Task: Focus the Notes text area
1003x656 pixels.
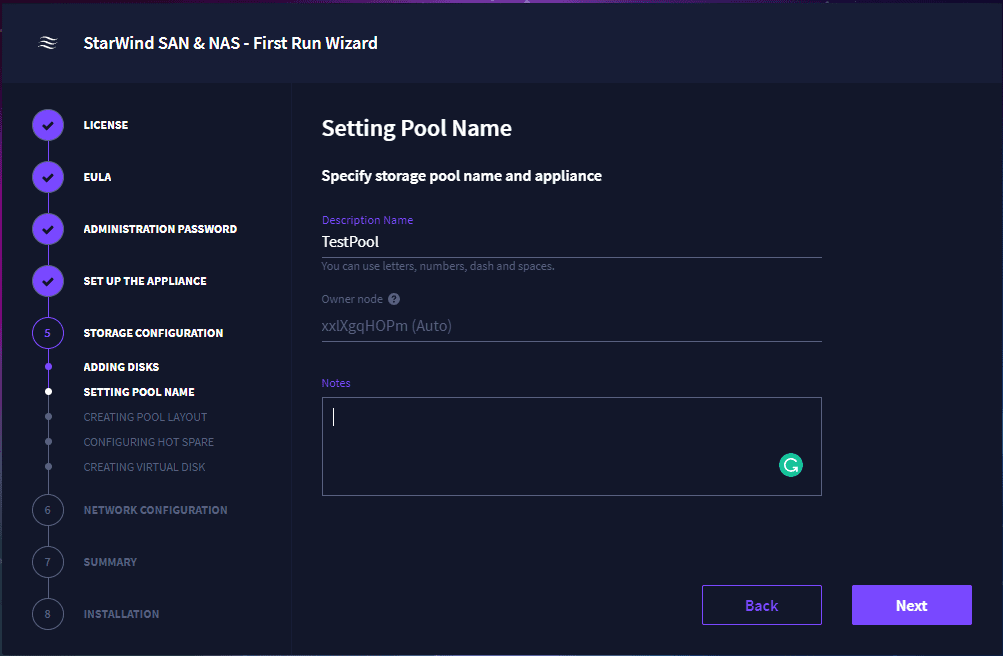Action: pos(550,446)
